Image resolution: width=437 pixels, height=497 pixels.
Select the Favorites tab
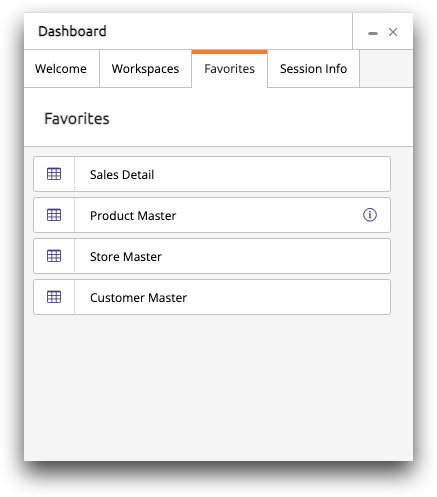tap(229, 69)
